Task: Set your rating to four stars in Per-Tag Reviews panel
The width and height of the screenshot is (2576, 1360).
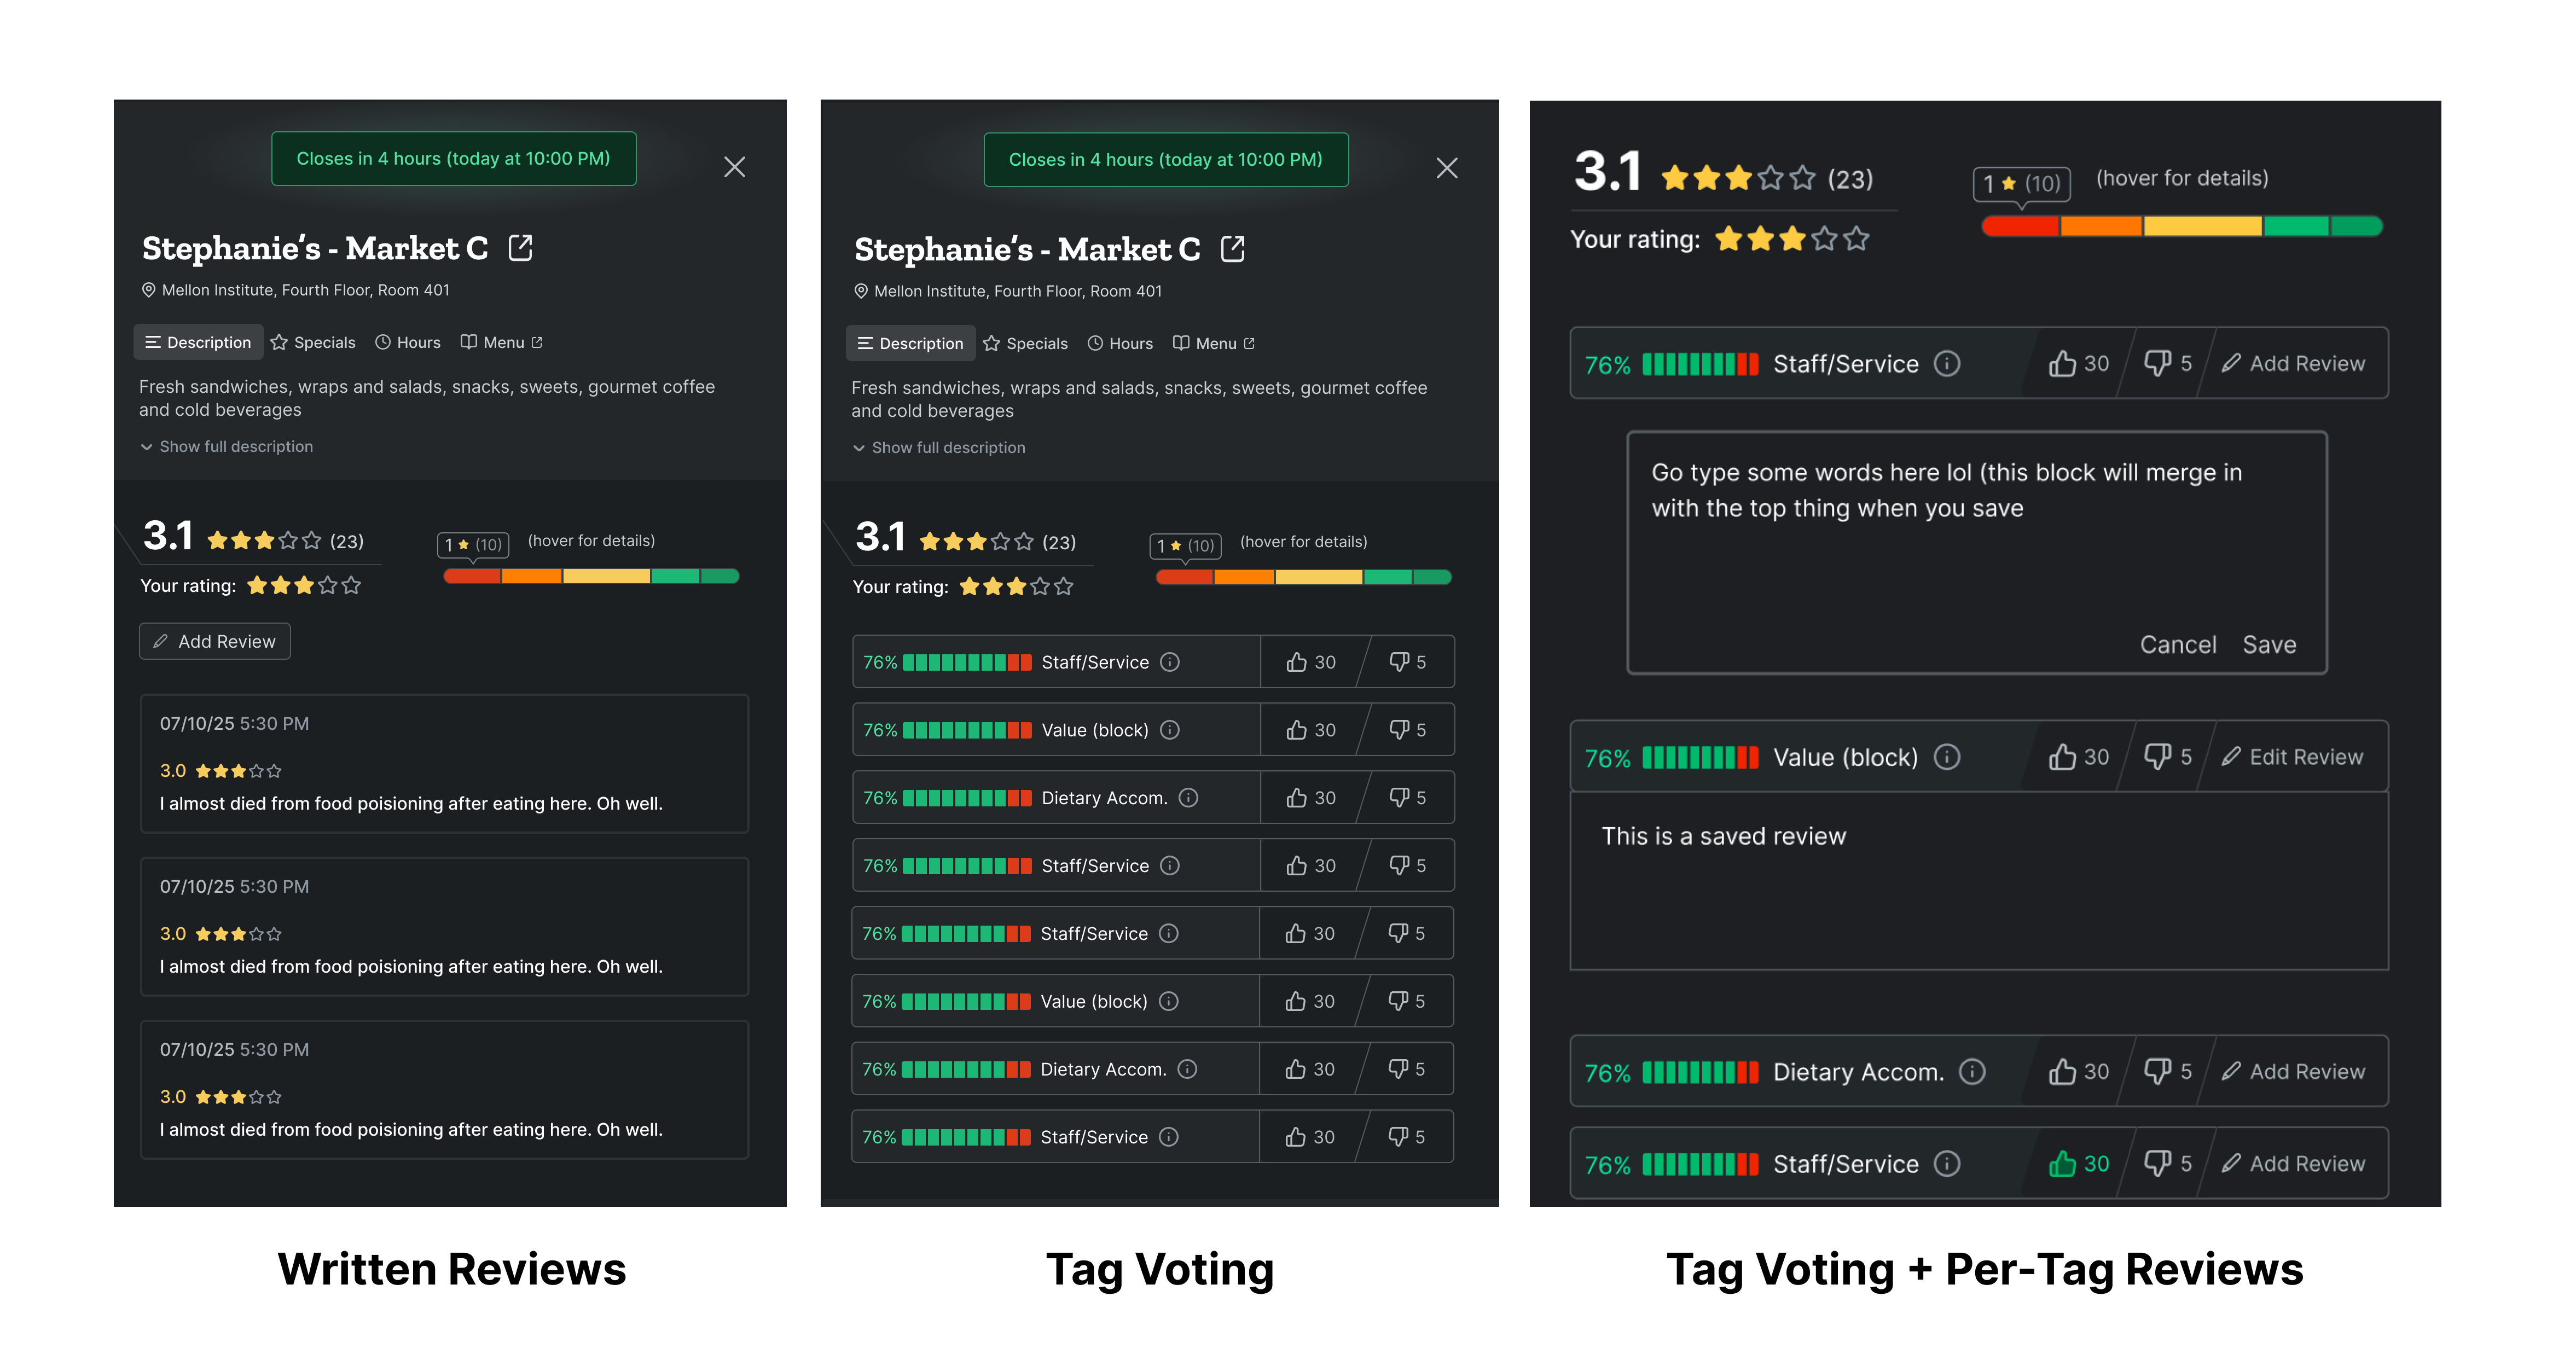Action: pos(1825,239)
